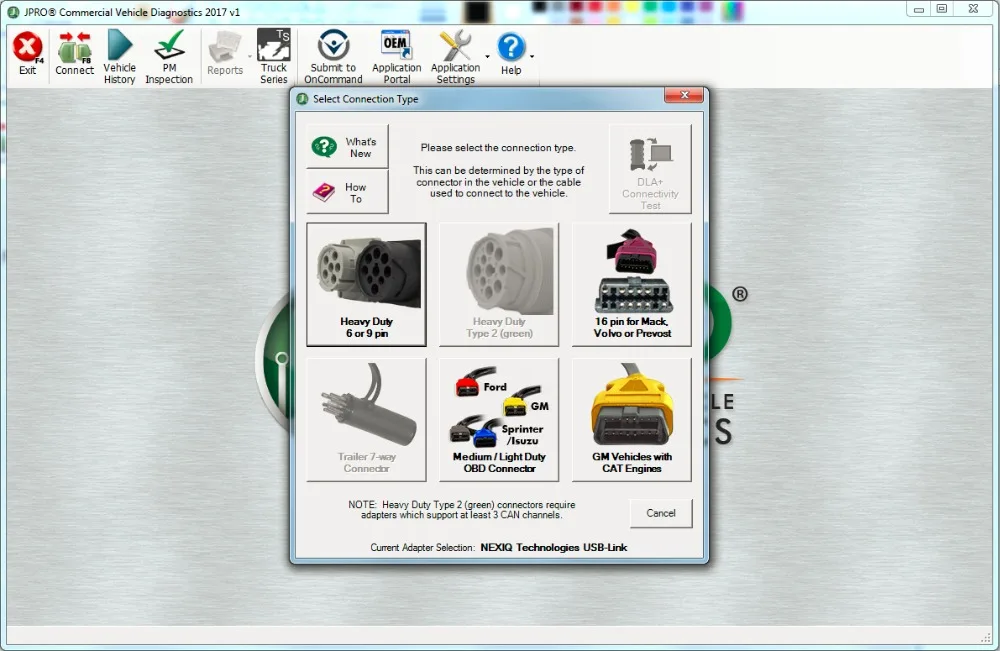Click the How To button
The width and height of the screenshot is (1000, 651).
tap(347, 192)
